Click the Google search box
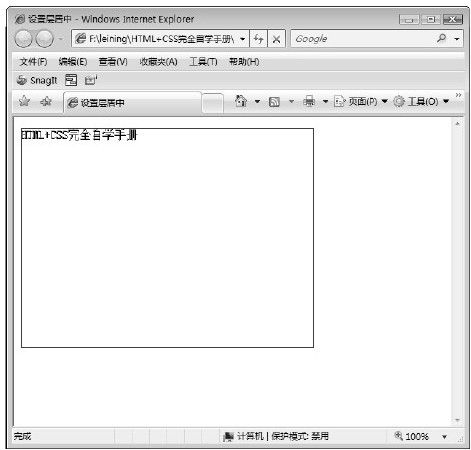 pos(363,39)
